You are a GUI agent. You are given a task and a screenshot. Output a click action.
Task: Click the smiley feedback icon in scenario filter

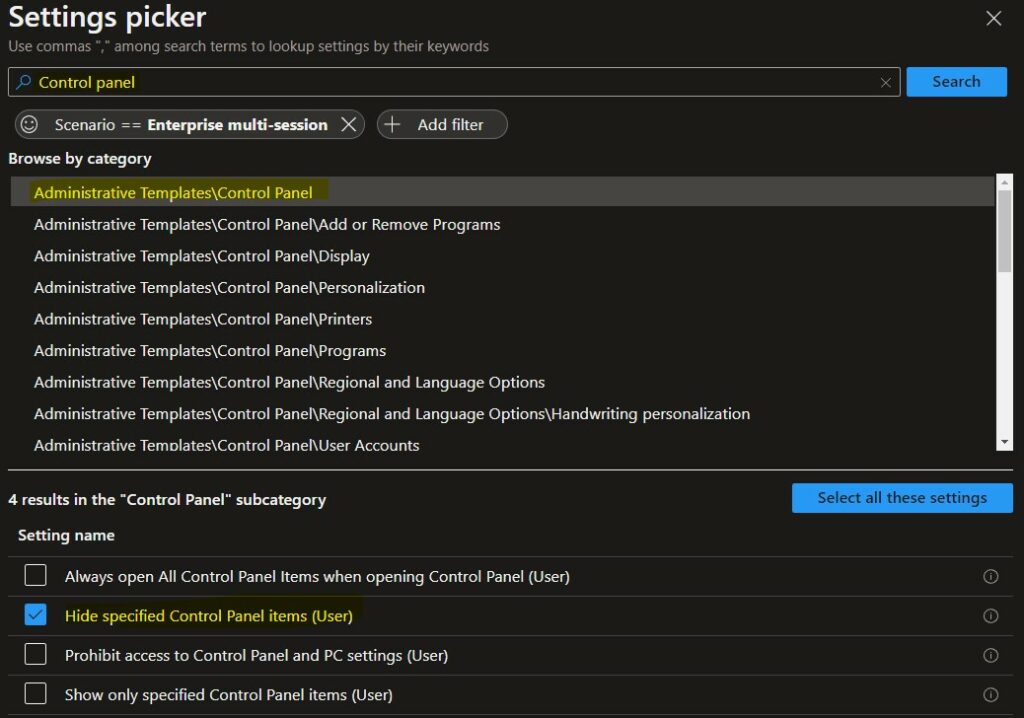(30, 125)
